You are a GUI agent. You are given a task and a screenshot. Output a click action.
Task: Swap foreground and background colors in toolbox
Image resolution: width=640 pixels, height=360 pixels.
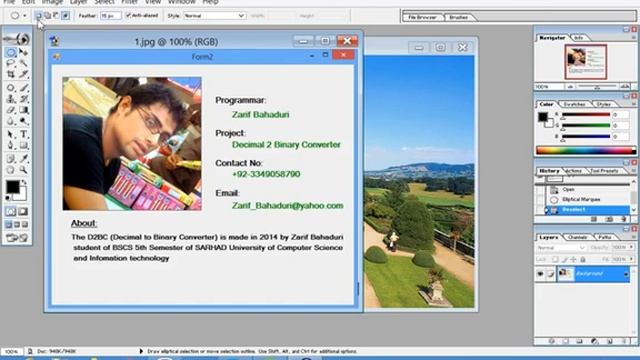click(24, 182)
